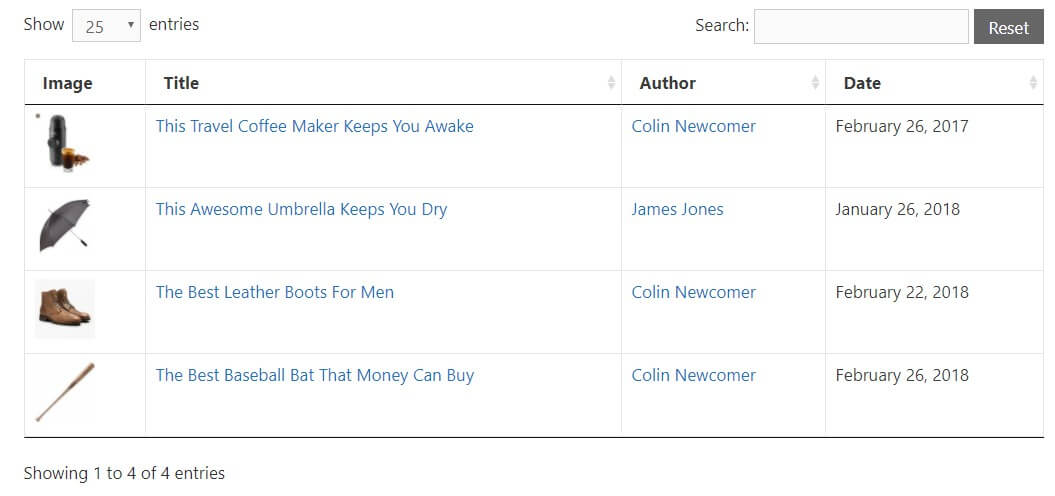Click the baseball bat thumbnail
Viewport: 1055px width, 496px height.
[x=65, y=392]
